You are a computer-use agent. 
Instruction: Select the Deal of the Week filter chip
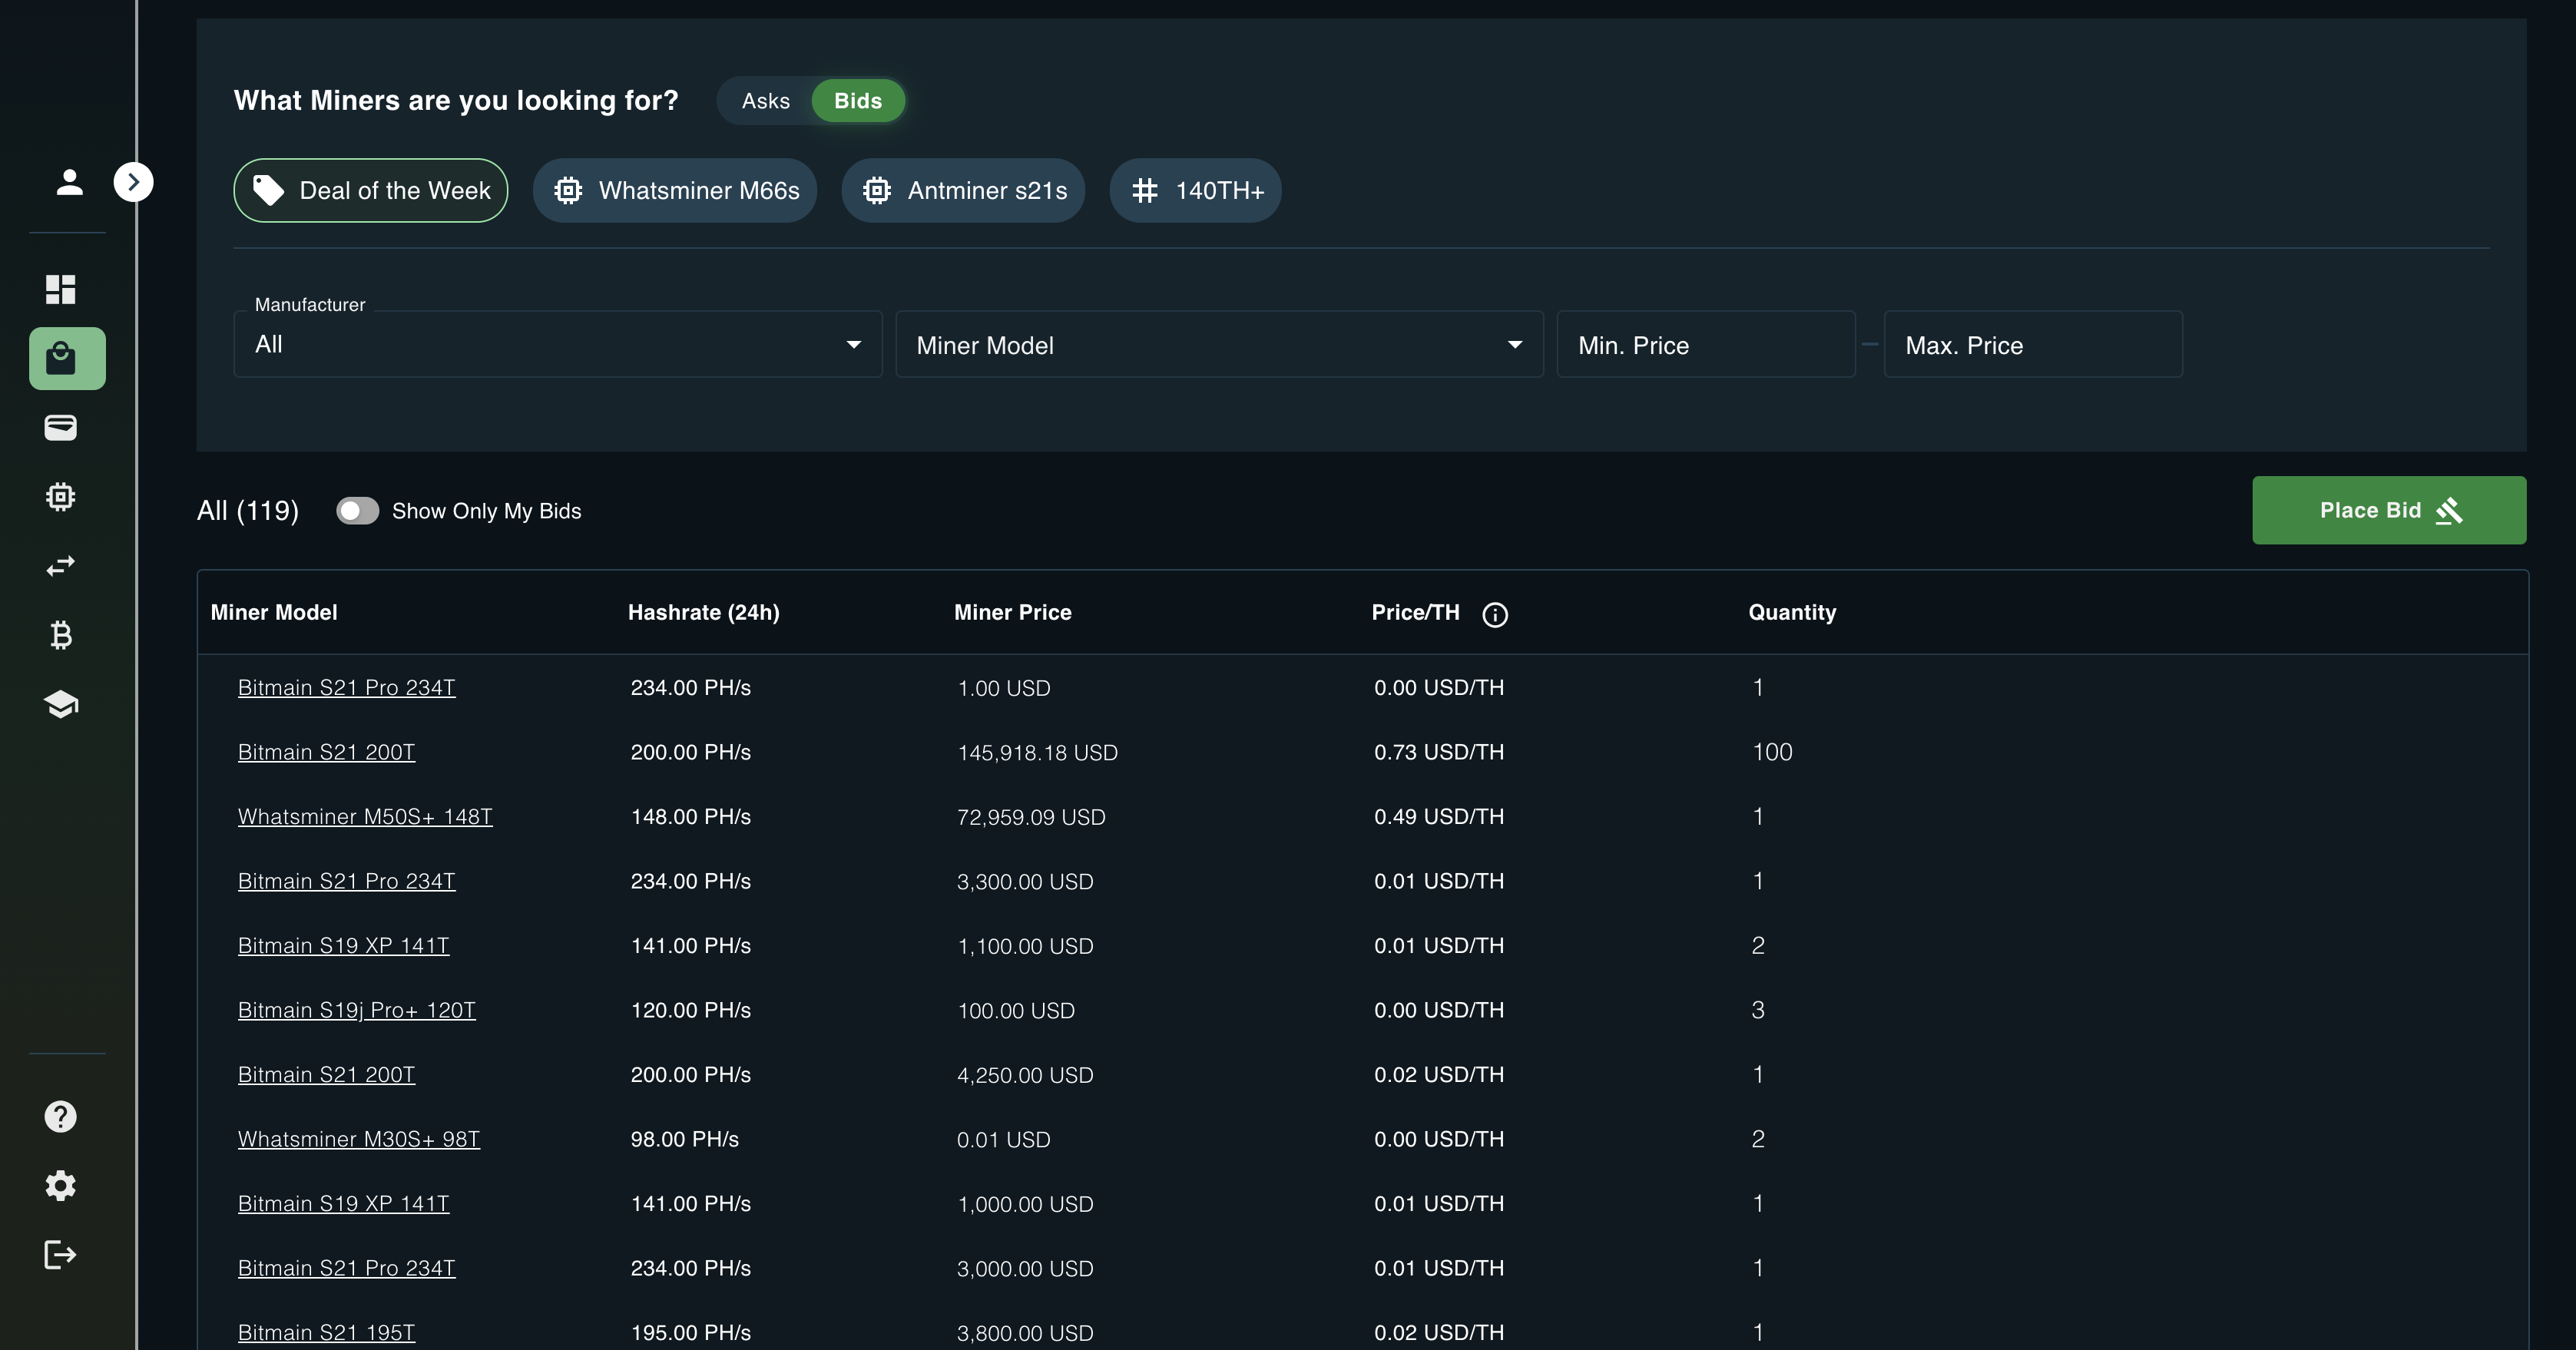point(371,190)
